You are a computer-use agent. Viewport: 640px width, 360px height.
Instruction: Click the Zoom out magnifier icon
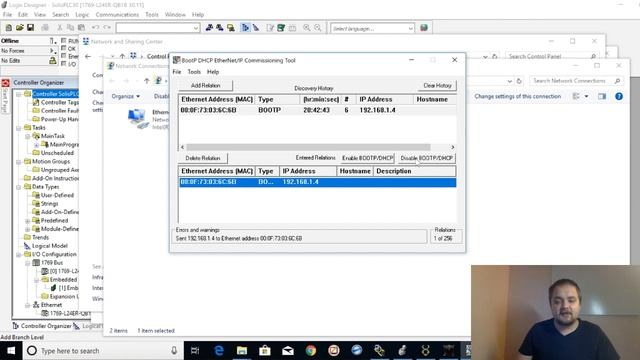point(318,28)
